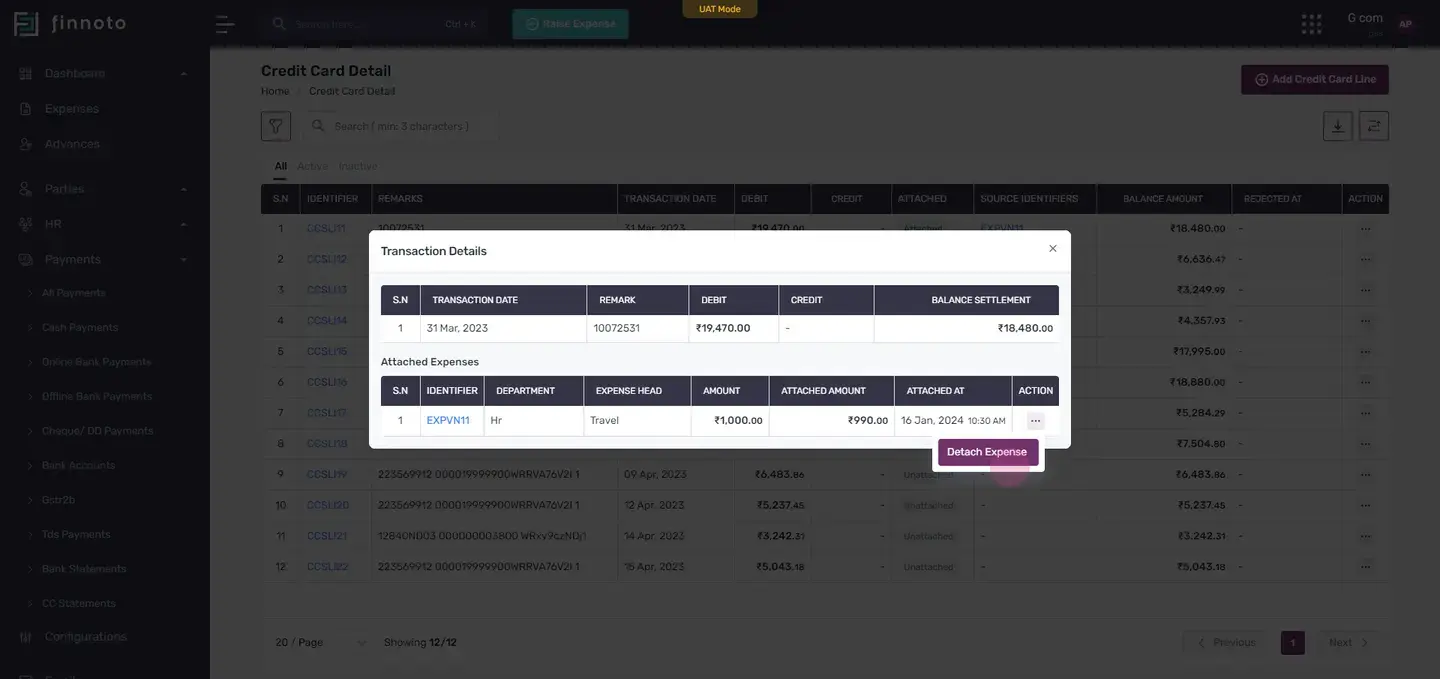Image resolution: width=1440 pixels, height=679 pixels.
Task: Open the column swap settings icon
Action: 1374,126
